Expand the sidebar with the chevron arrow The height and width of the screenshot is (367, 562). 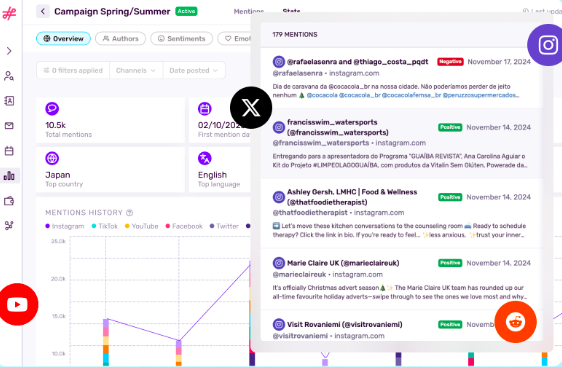click(9, 51)
